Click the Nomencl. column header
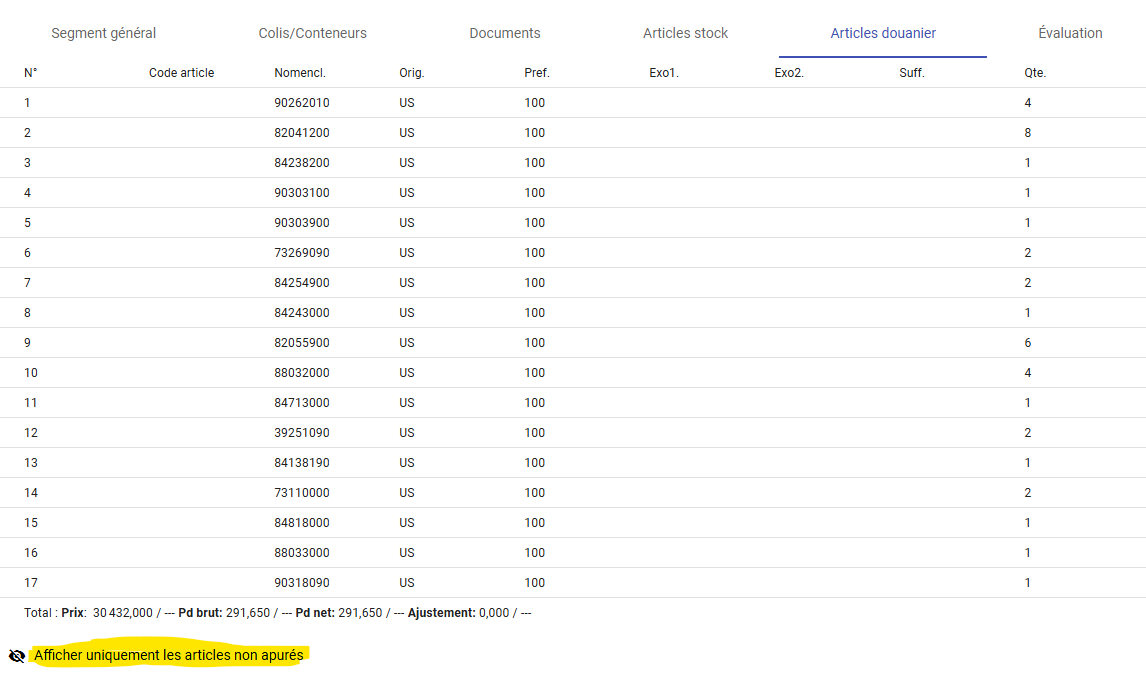Image resolution: width=1146 pixels, height=693 pixels. pos(300,73)
